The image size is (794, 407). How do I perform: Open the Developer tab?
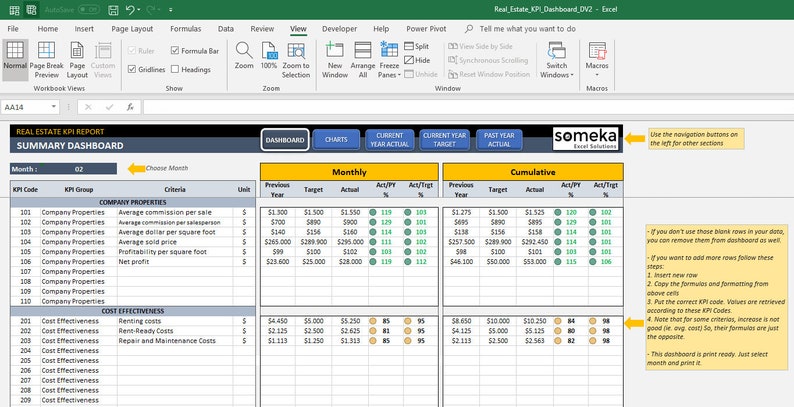(x=339, y=29)
